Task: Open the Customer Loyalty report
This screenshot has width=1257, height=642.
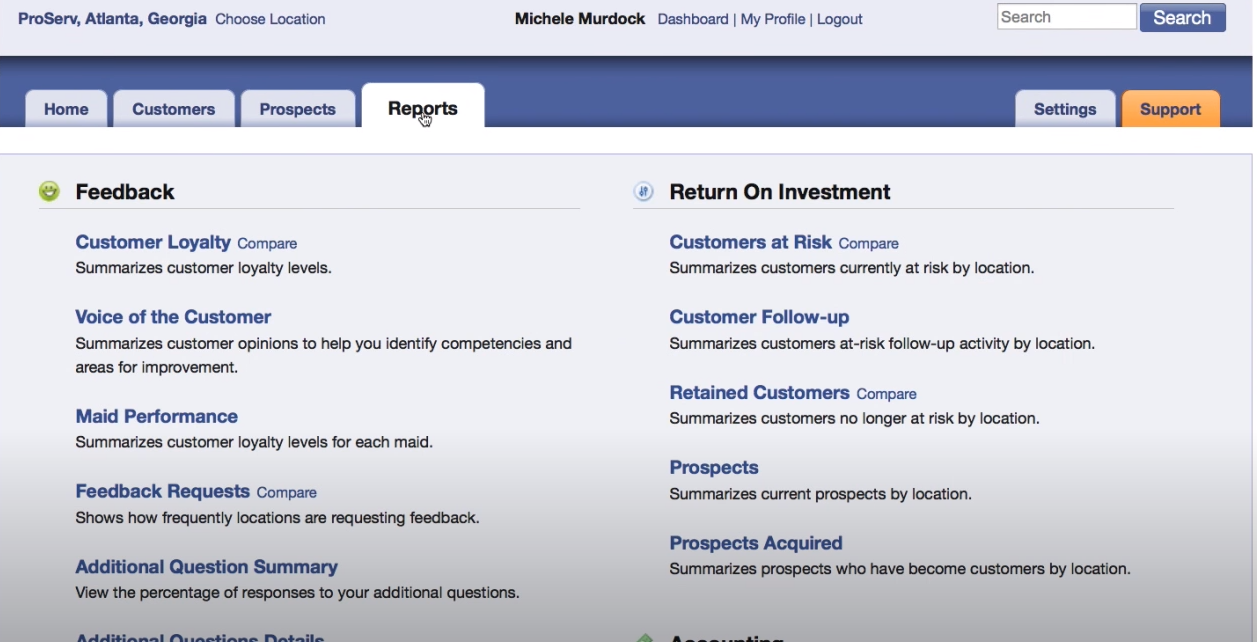Action: (153, 242)
